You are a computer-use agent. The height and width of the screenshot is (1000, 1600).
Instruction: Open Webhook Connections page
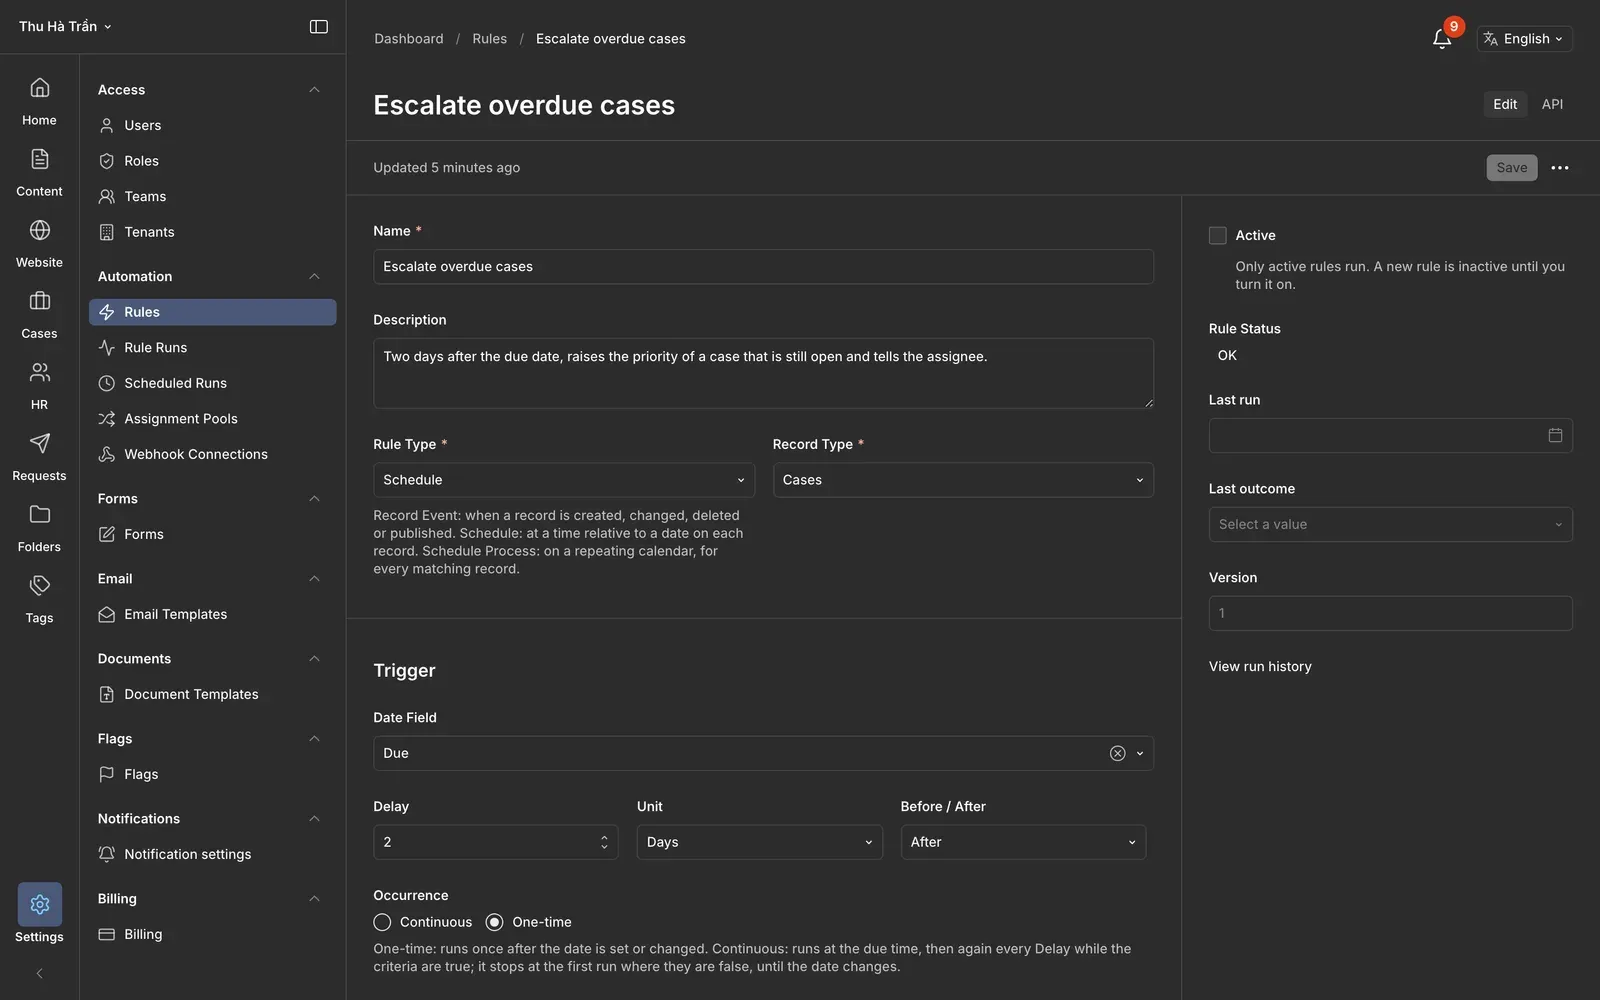pyautogui.click(x=212, y=454)
